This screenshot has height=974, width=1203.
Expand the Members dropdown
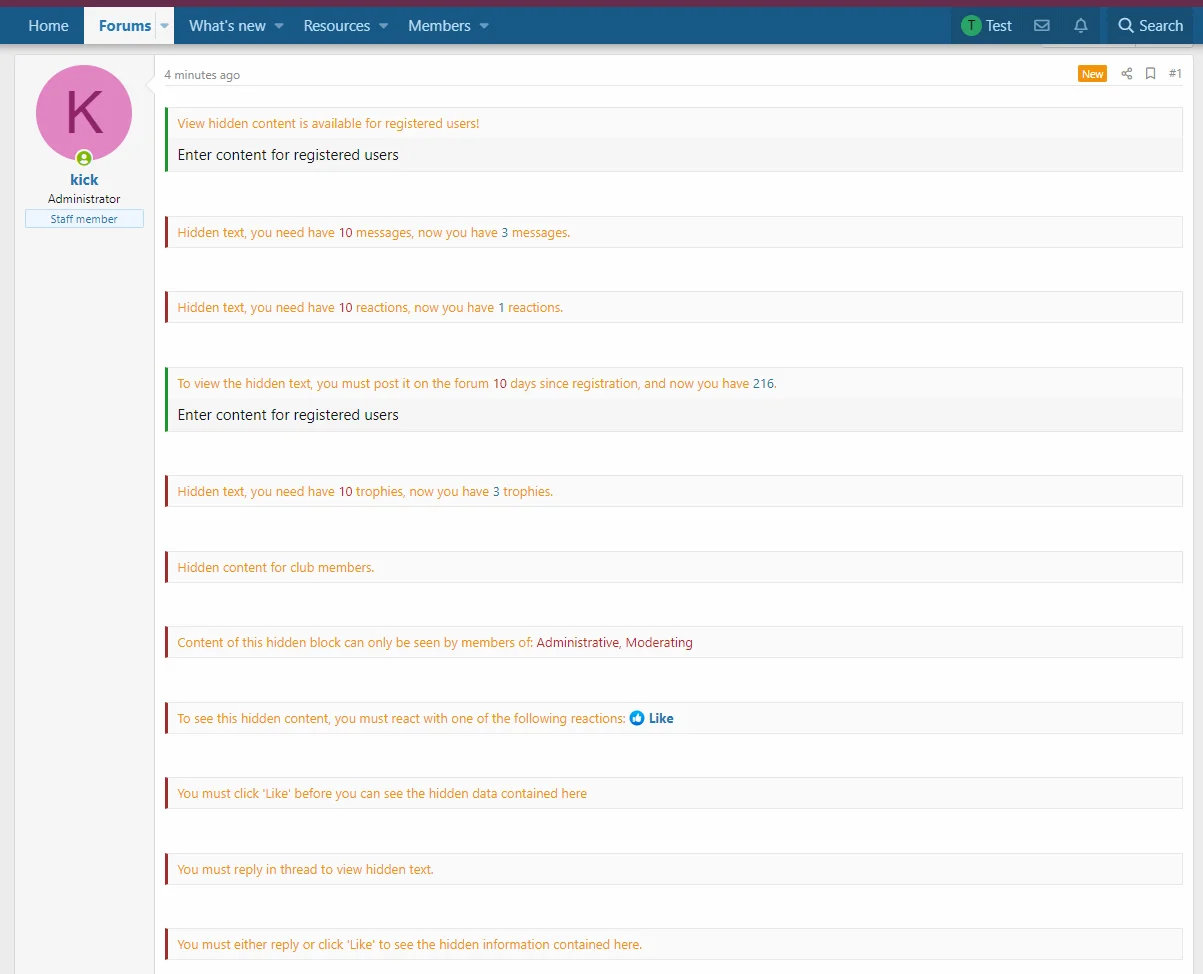pyautogui.click(x=485, y=26)
